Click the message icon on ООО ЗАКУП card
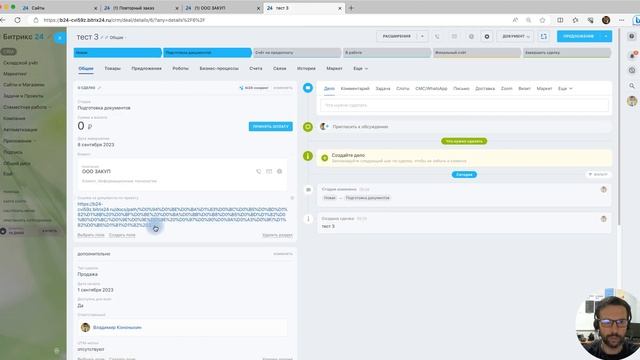The height and width of the screenshot is (360, 640). point(269,171)
